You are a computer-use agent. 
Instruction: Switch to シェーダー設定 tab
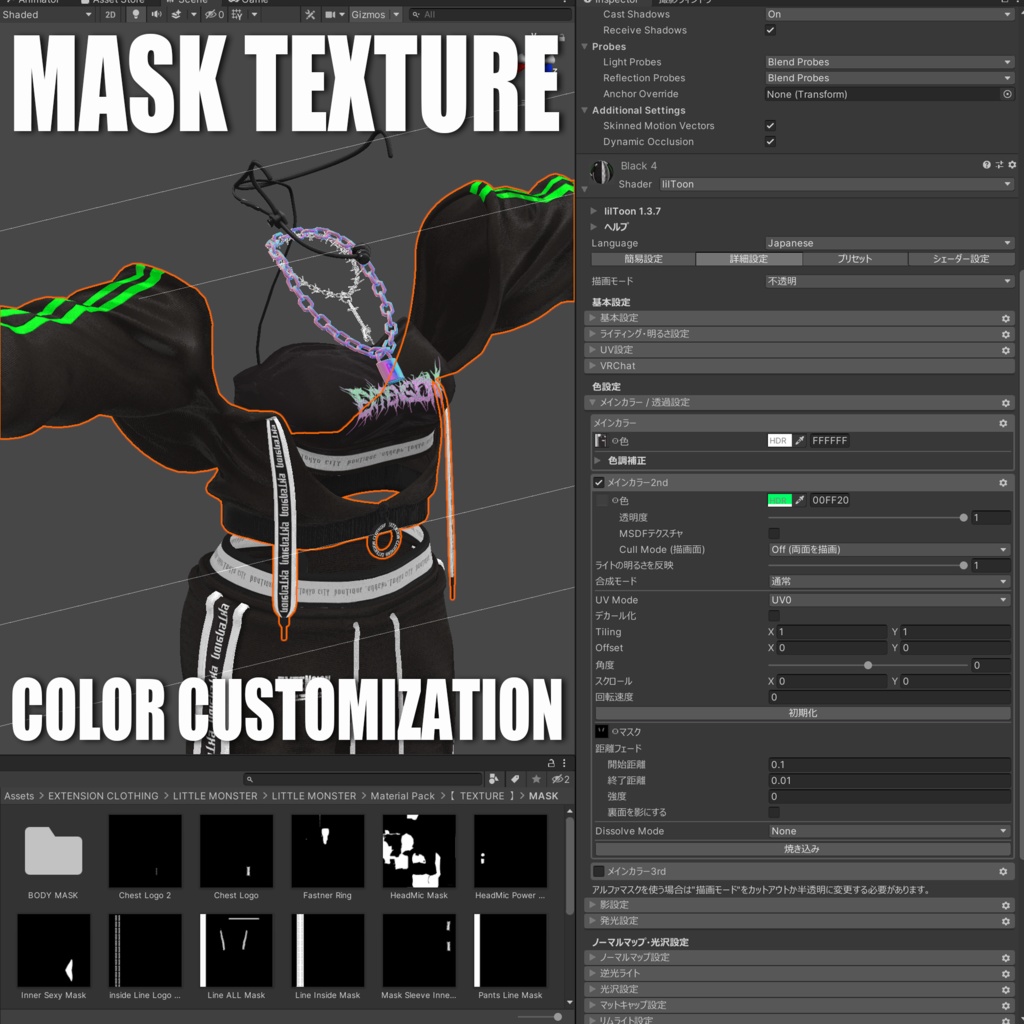pyautogui.click(x=961, y=259)
